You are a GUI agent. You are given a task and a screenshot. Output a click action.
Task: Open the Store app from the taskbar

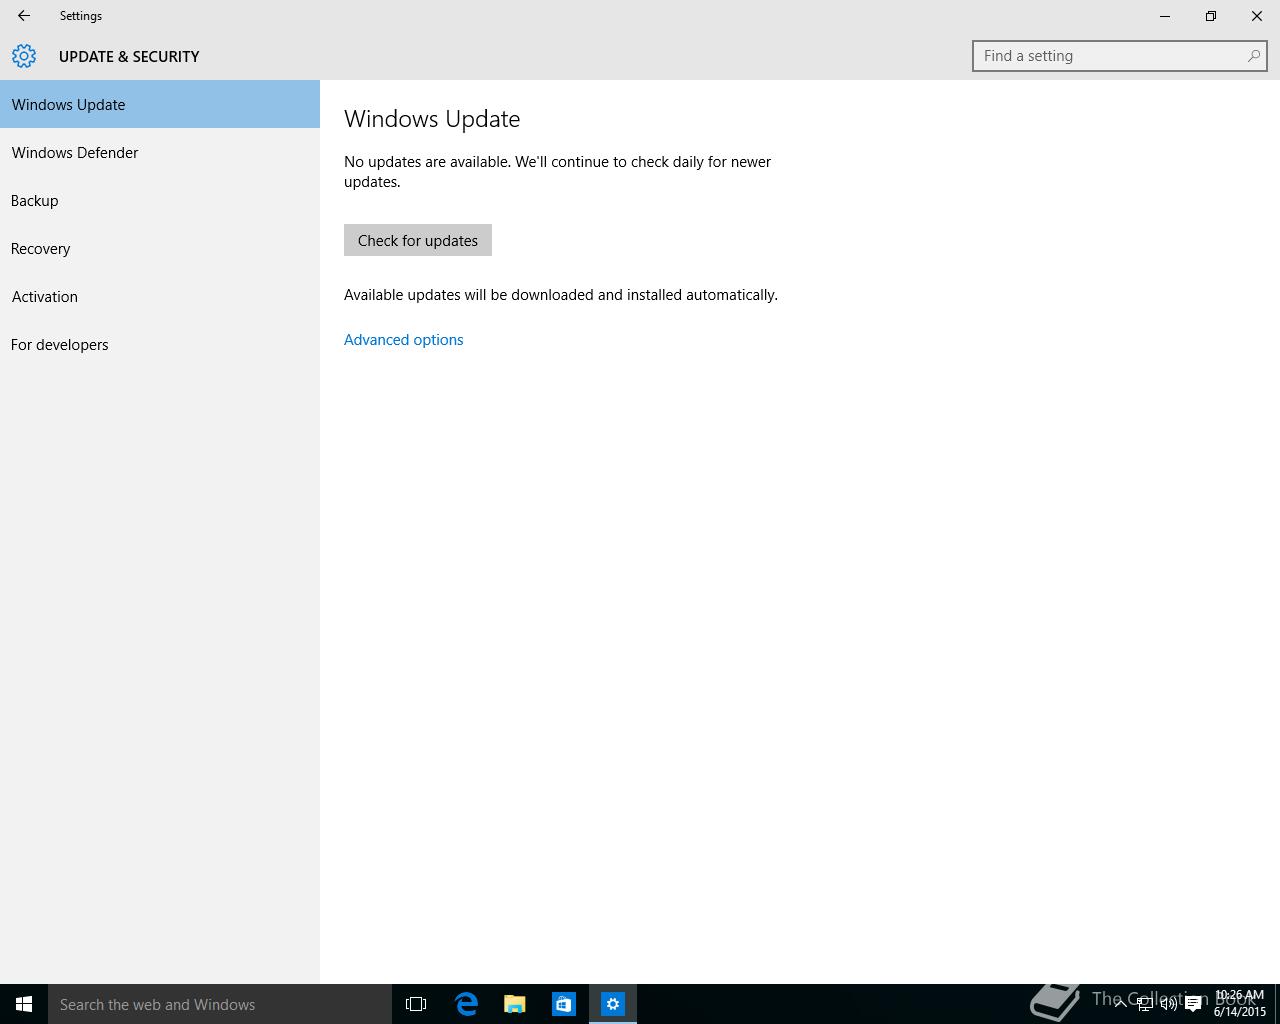[564, 1004]
